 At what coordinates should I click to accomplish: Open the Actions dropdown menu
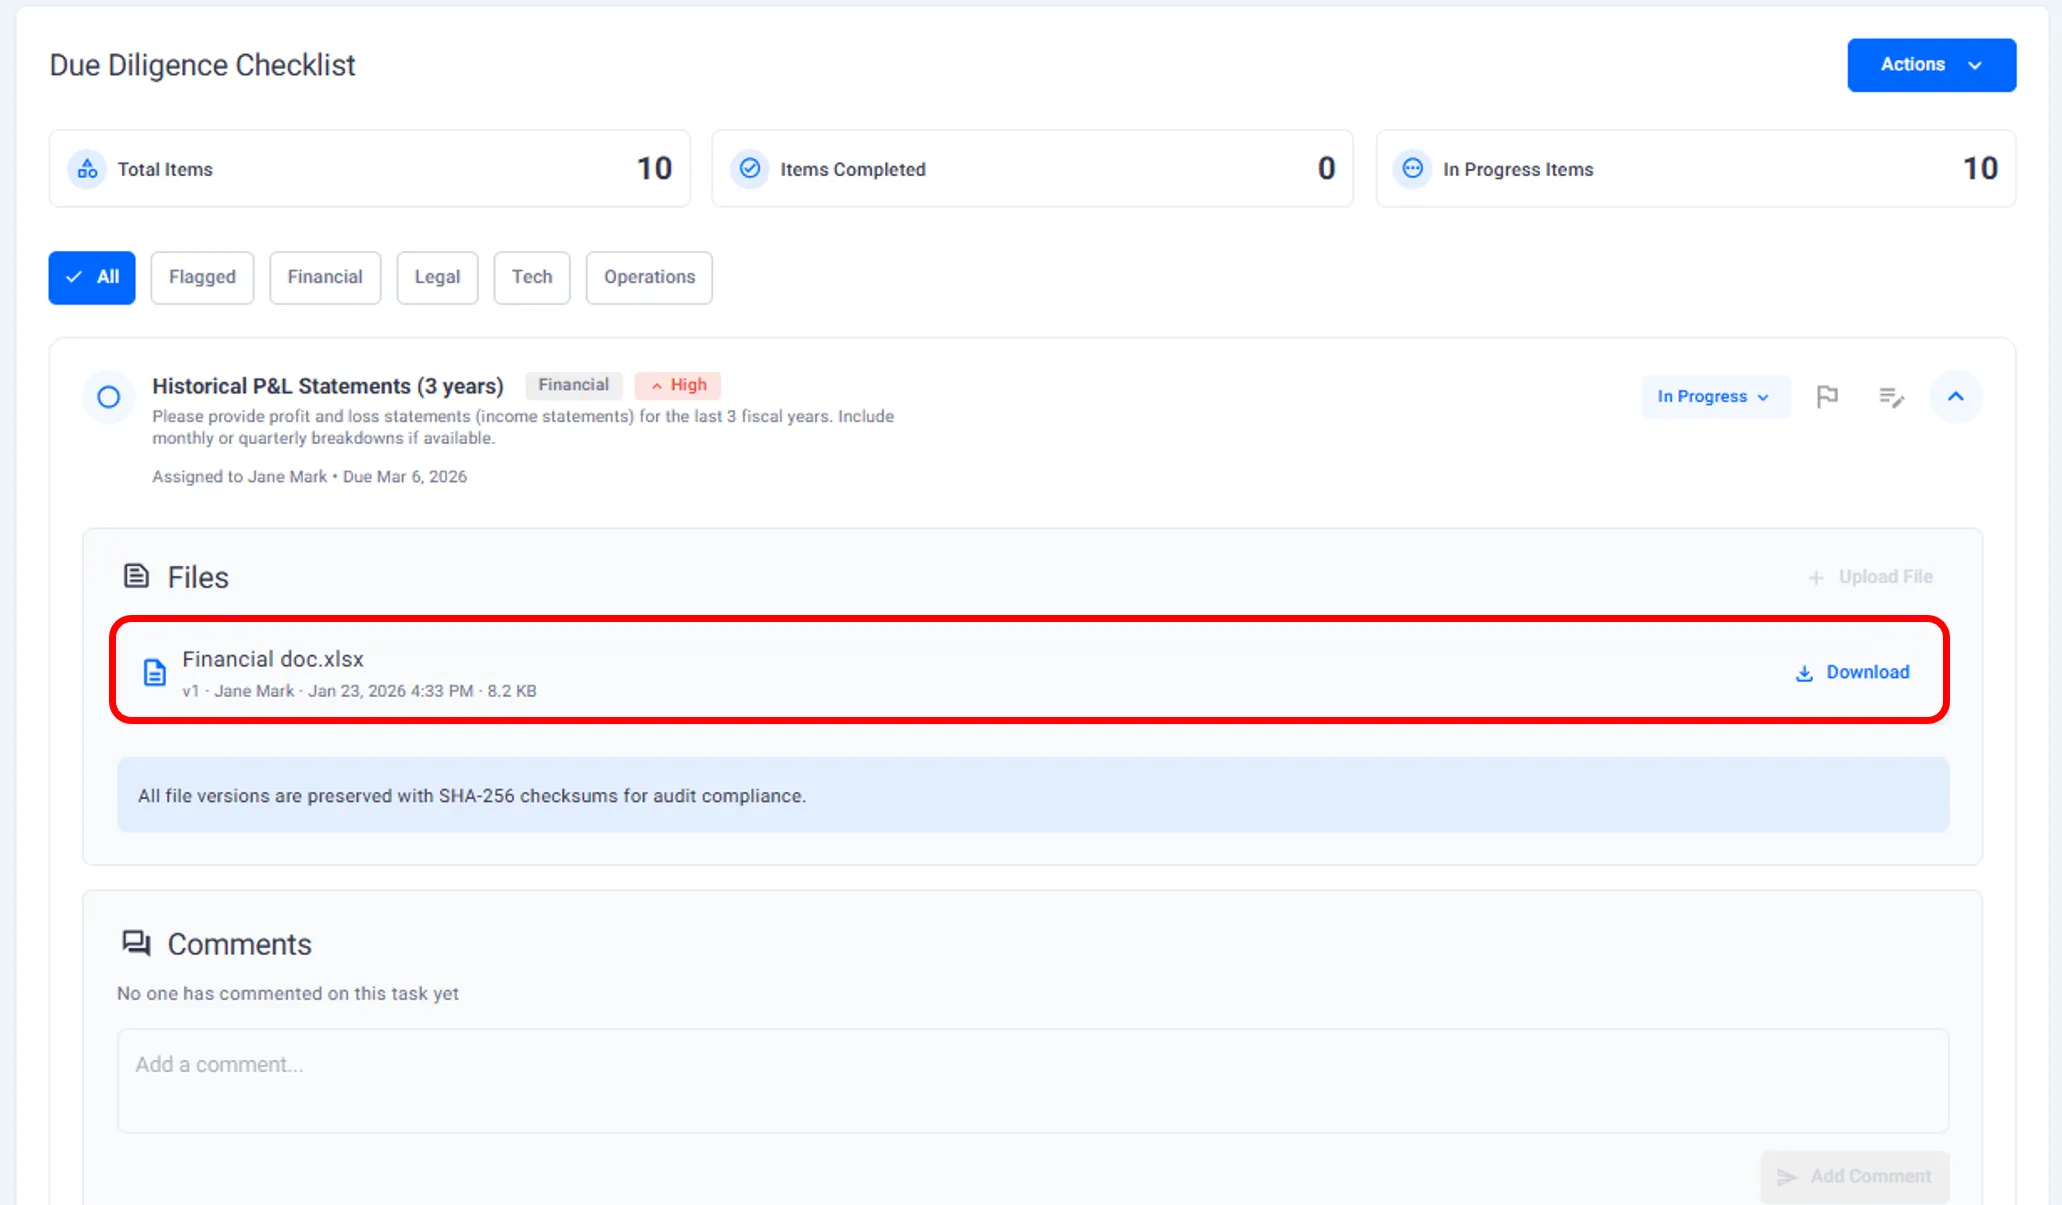[x=1930, y=65]
